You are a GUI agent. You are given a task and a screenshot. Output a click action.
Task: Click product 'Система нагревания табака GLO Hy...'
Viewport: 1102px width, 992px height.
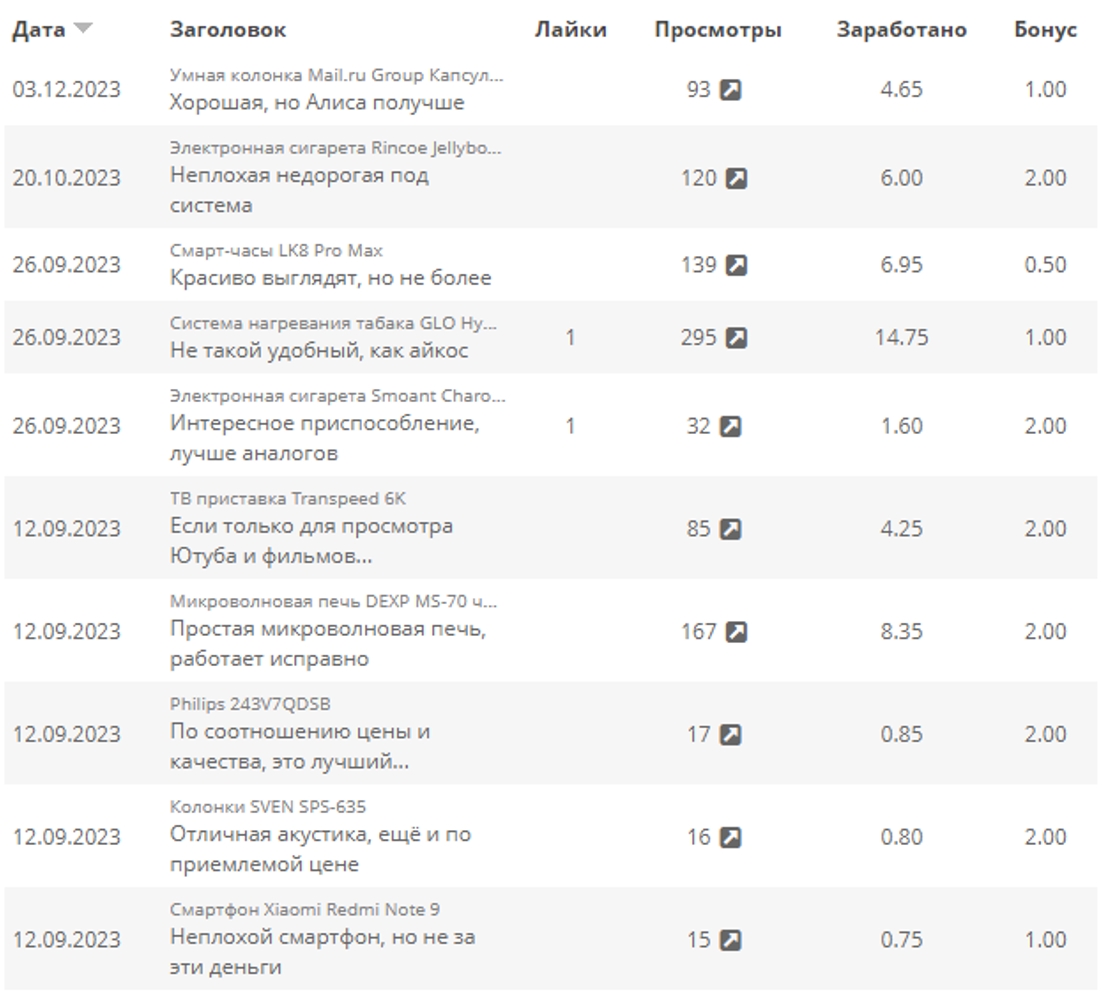333,323
